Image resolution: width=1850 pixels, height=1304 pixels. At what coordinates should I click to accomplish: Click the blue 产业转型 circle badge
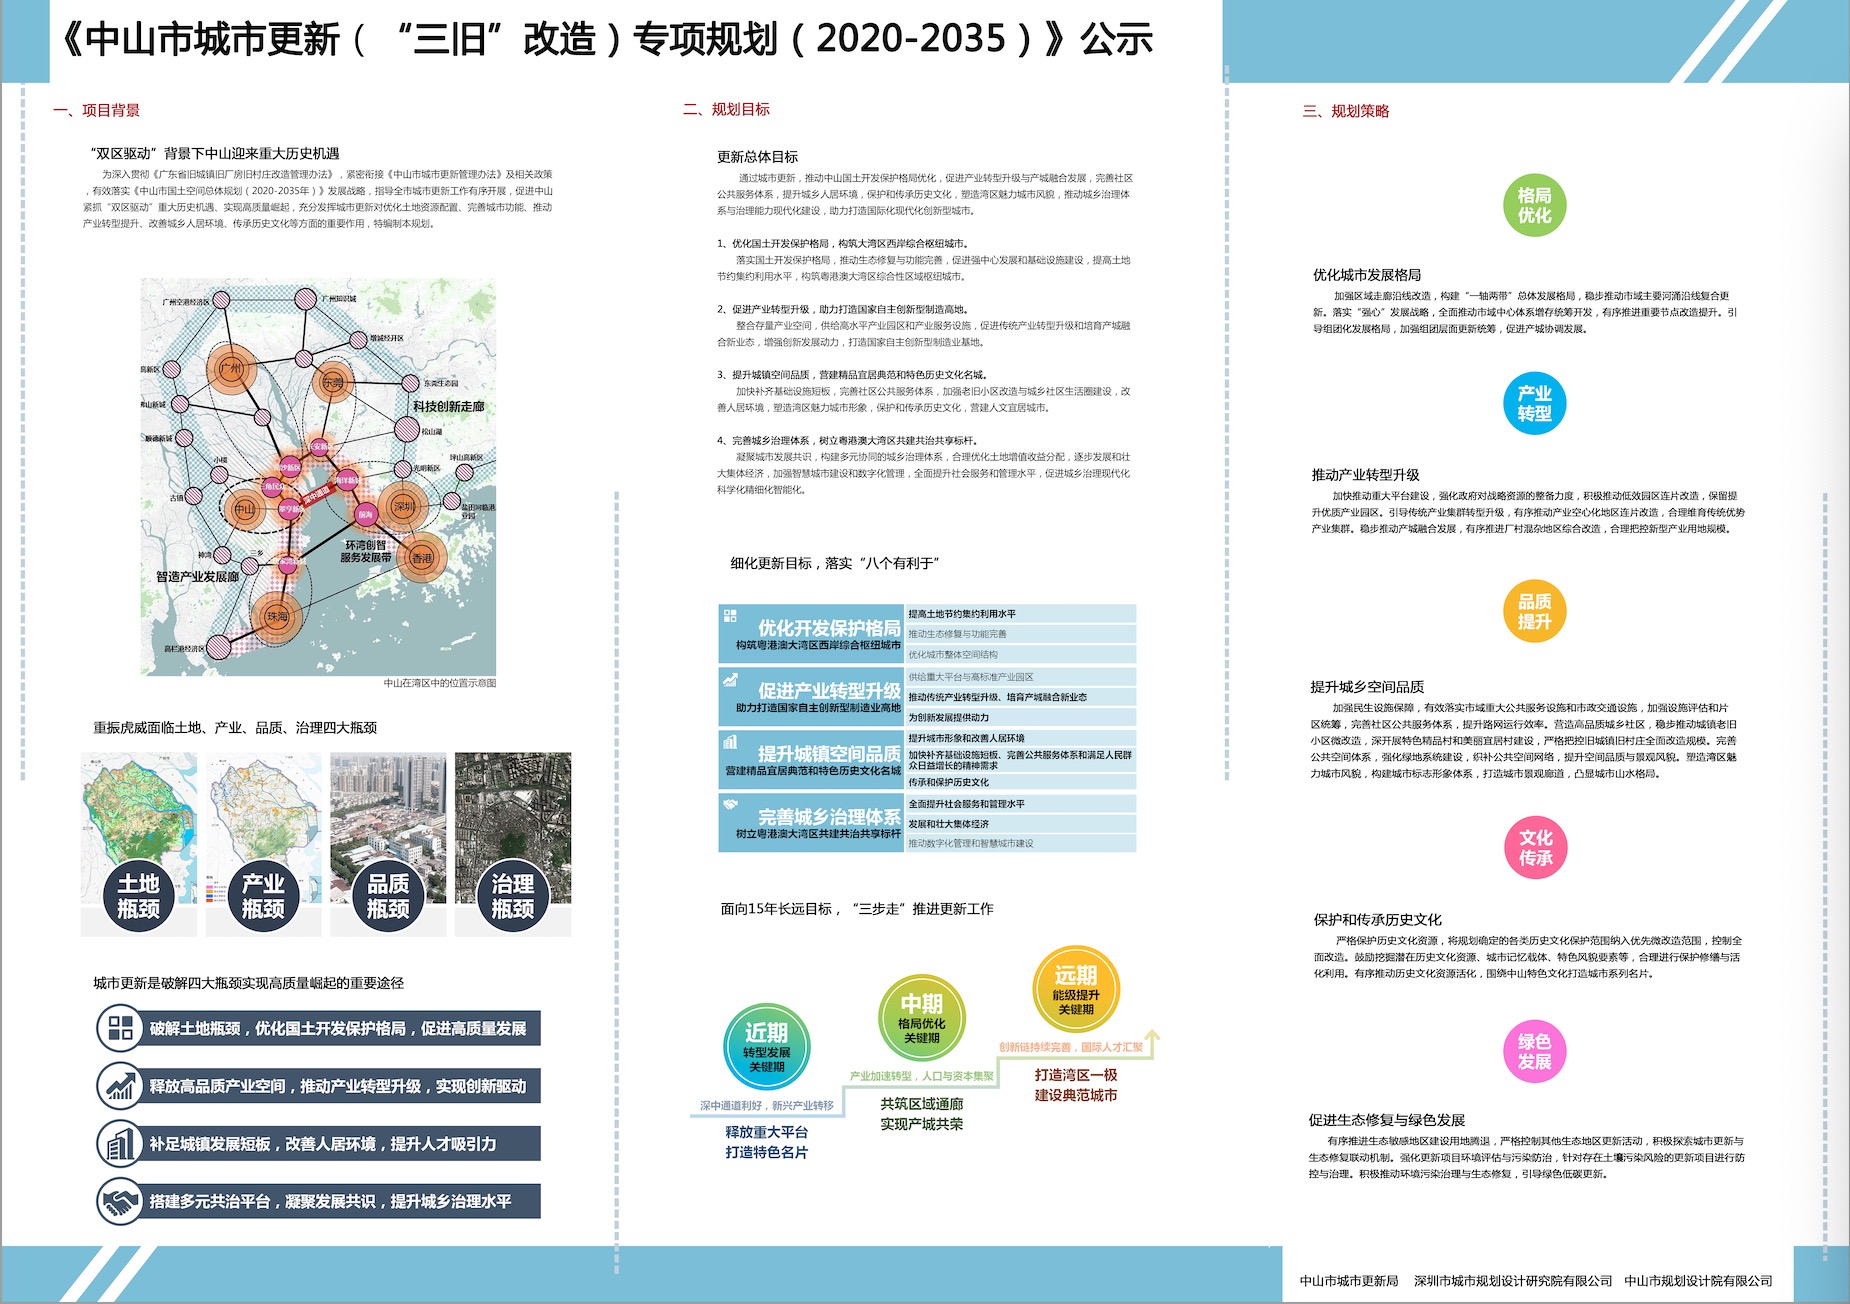pos(1534,403)
